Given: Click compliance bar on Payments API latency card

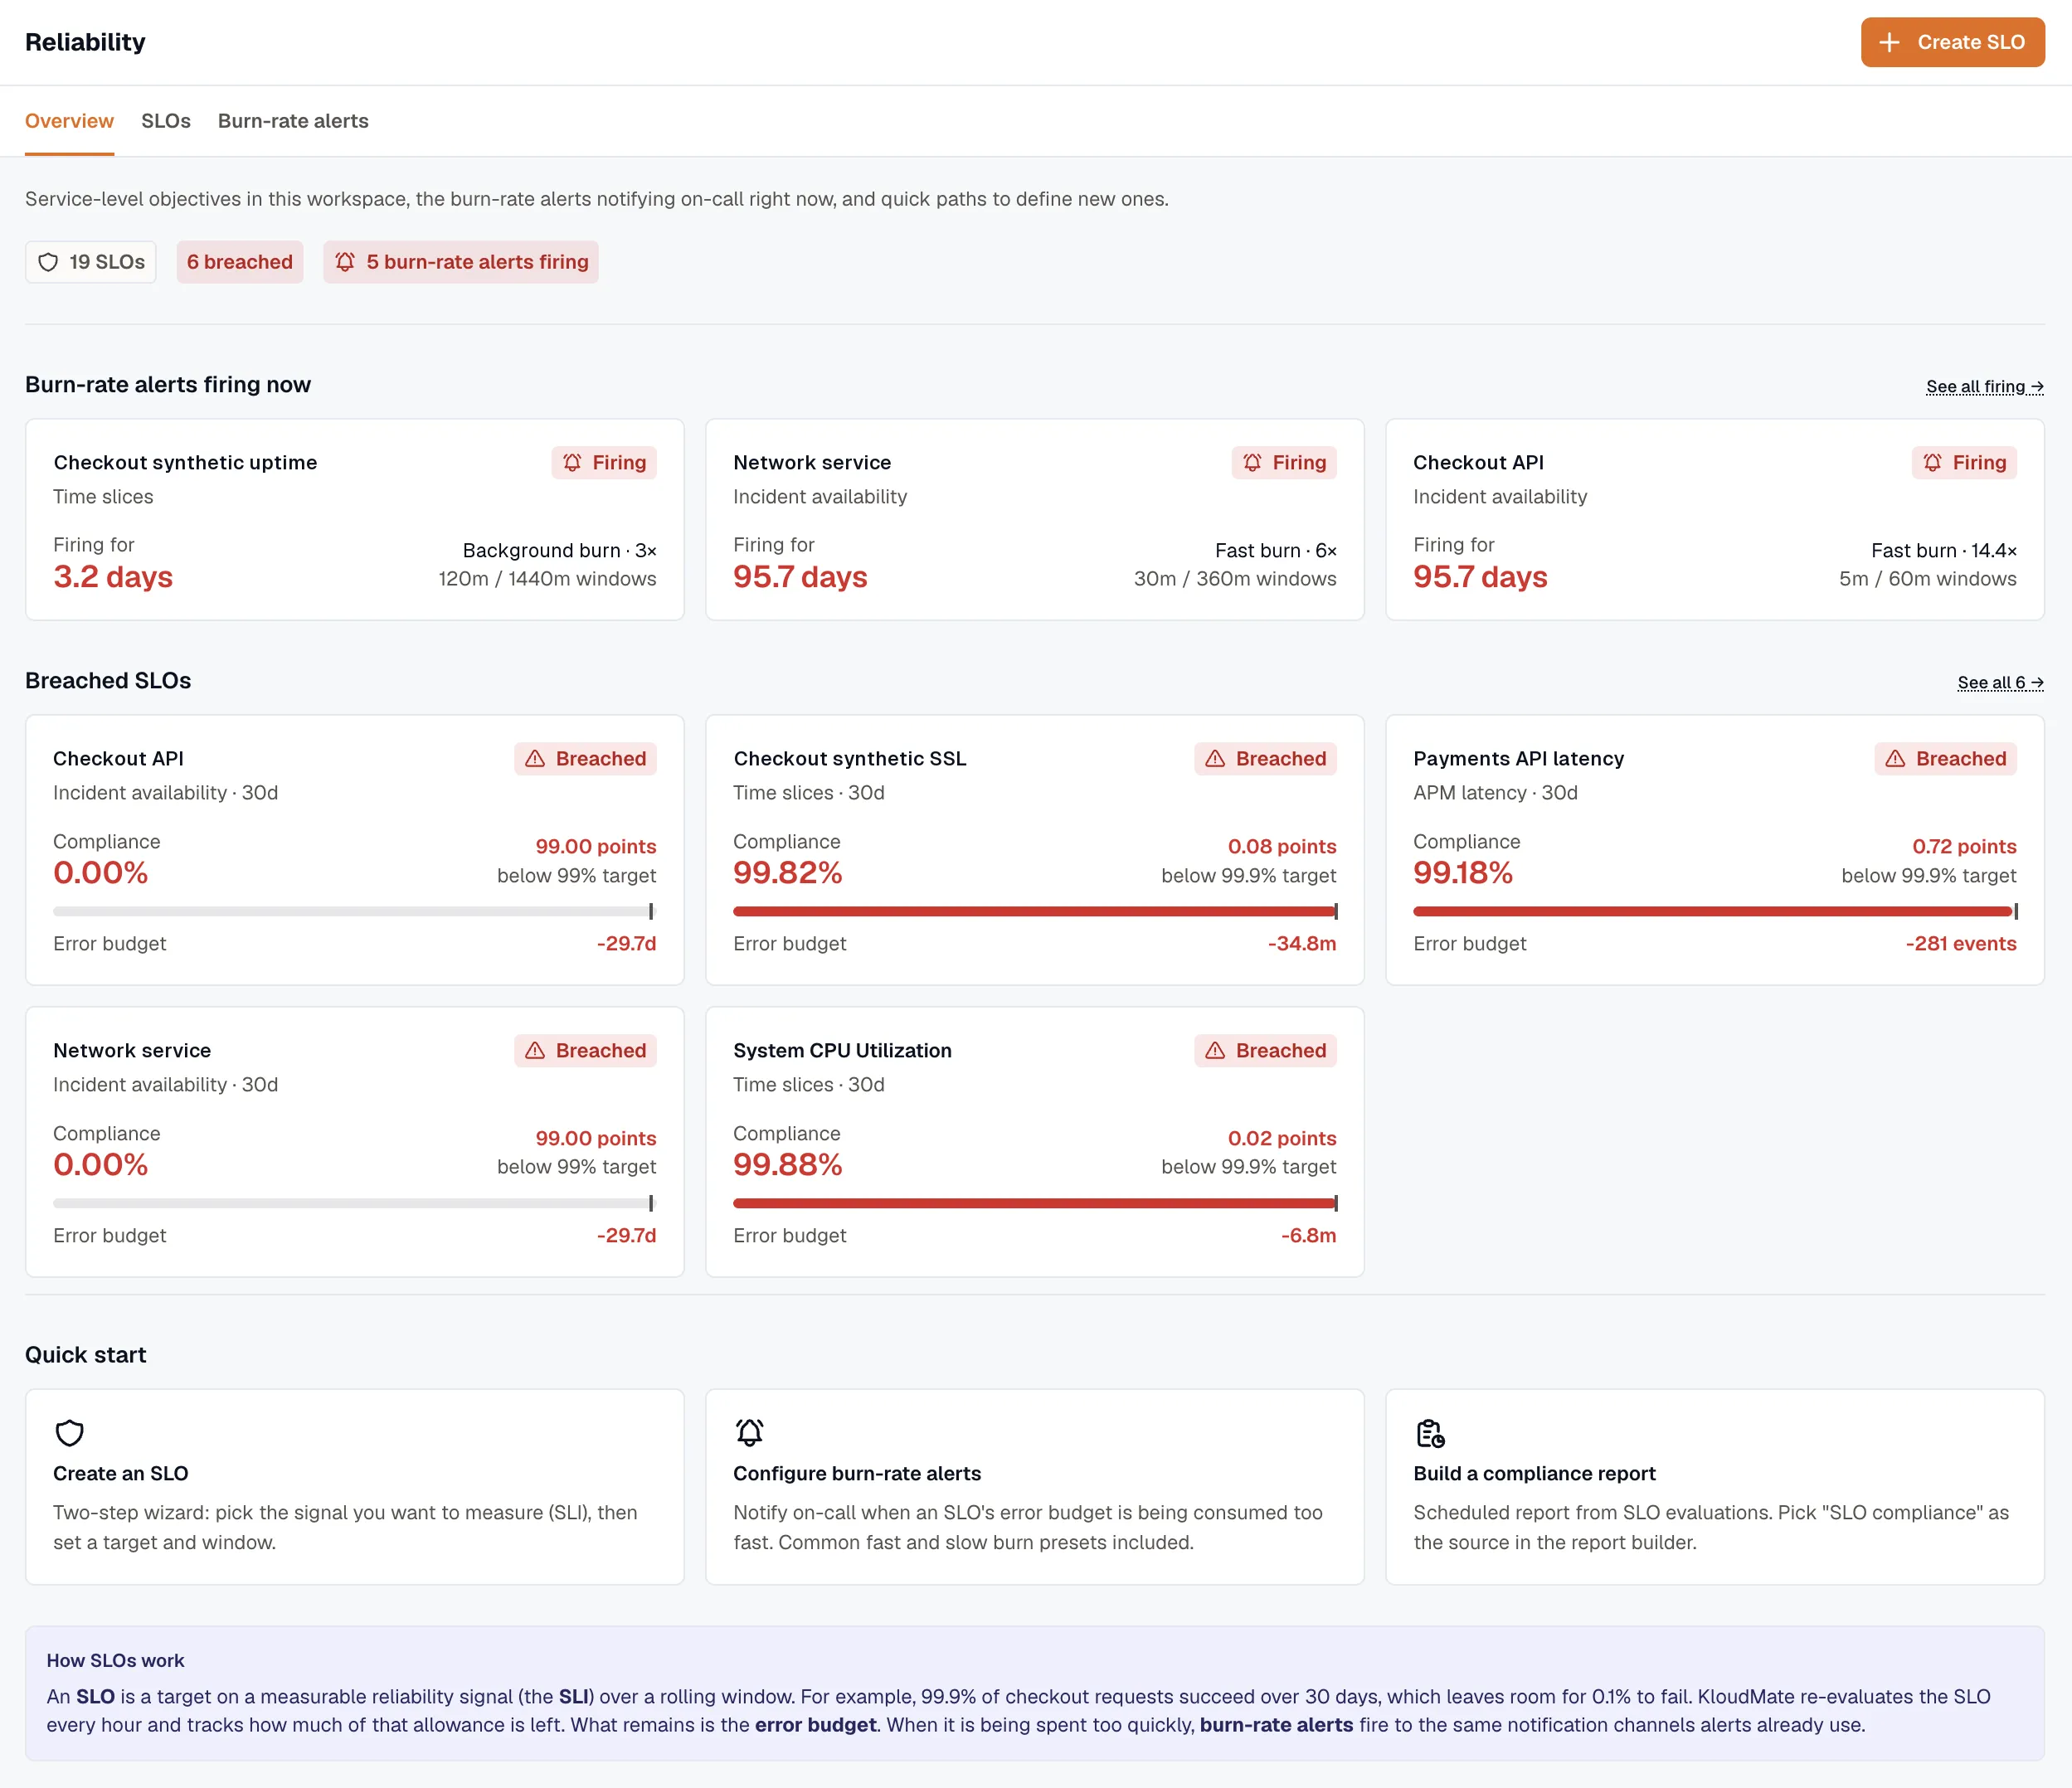Looking at the screenshot, I should (1715, 911).
